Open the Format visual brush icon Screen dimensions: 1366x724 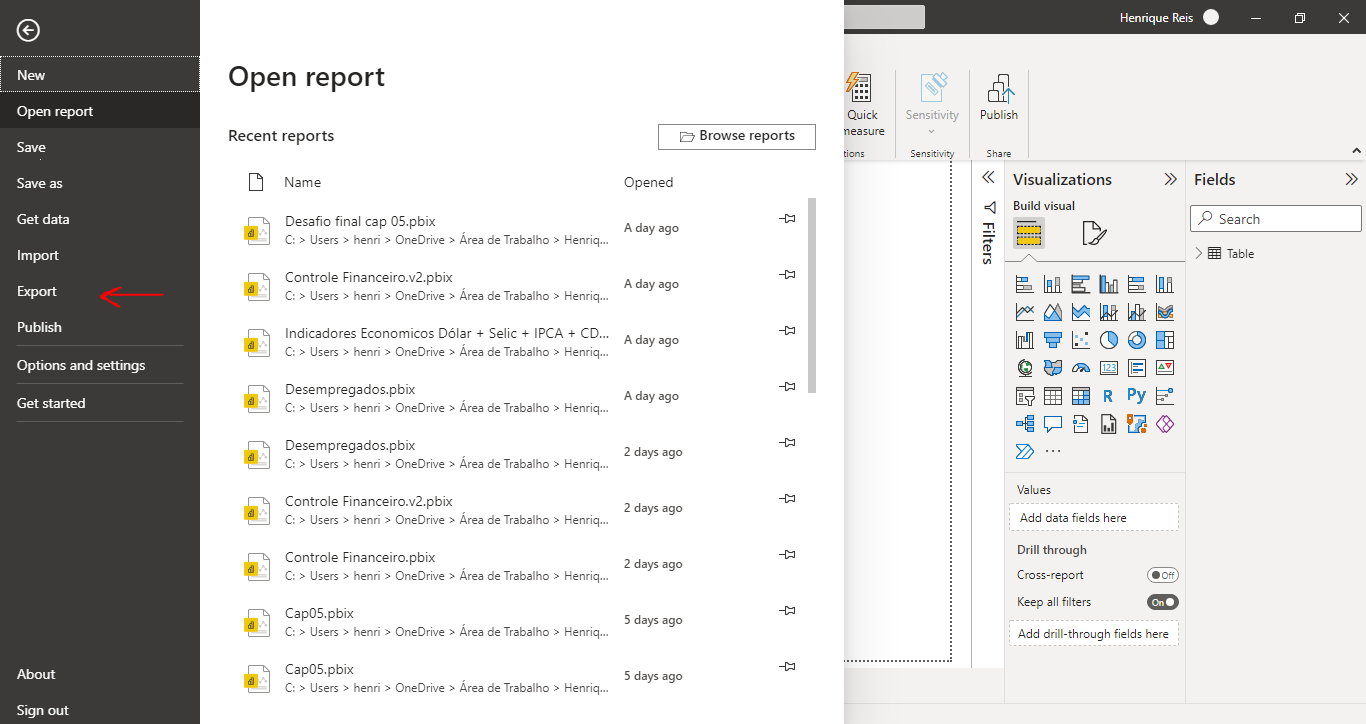click(x=1094, y=234)
